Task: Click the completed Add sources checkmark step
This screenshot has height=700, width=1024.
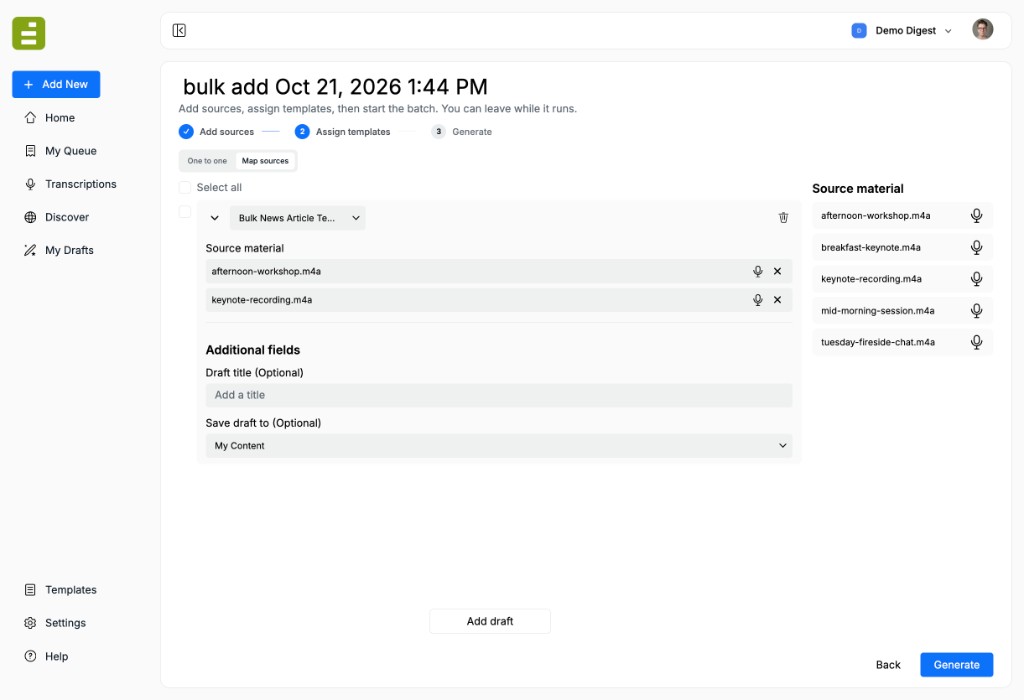Action: tap(186, 131)
